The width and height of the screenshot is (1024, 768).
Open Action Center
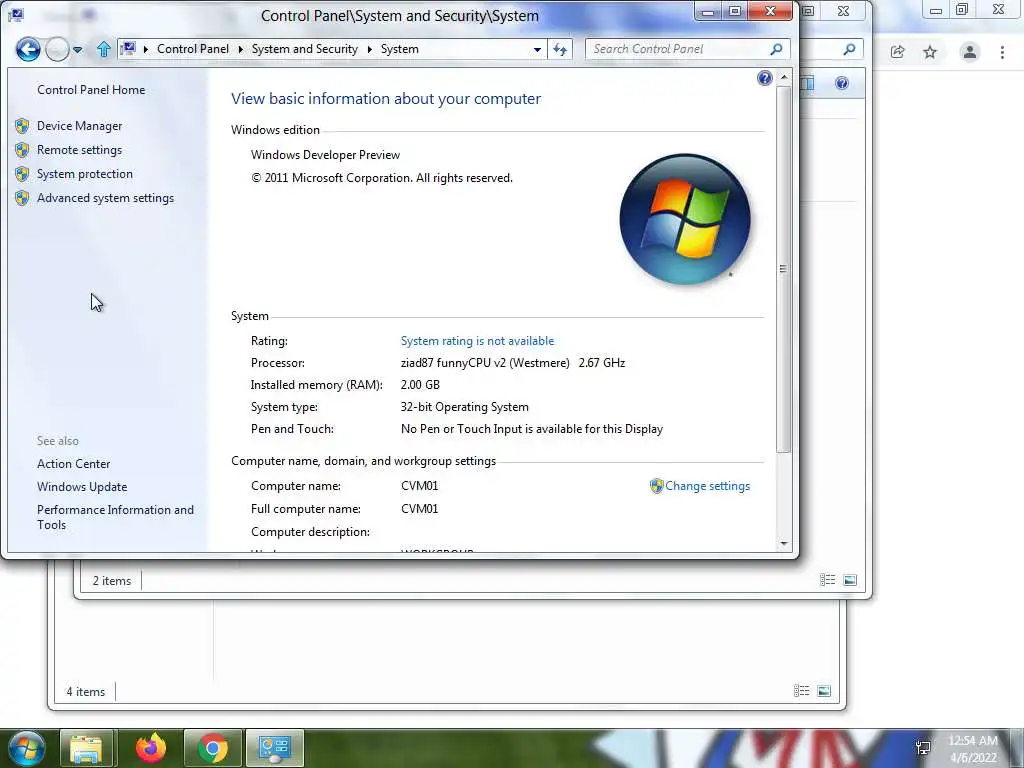click(x=73, y=464)
